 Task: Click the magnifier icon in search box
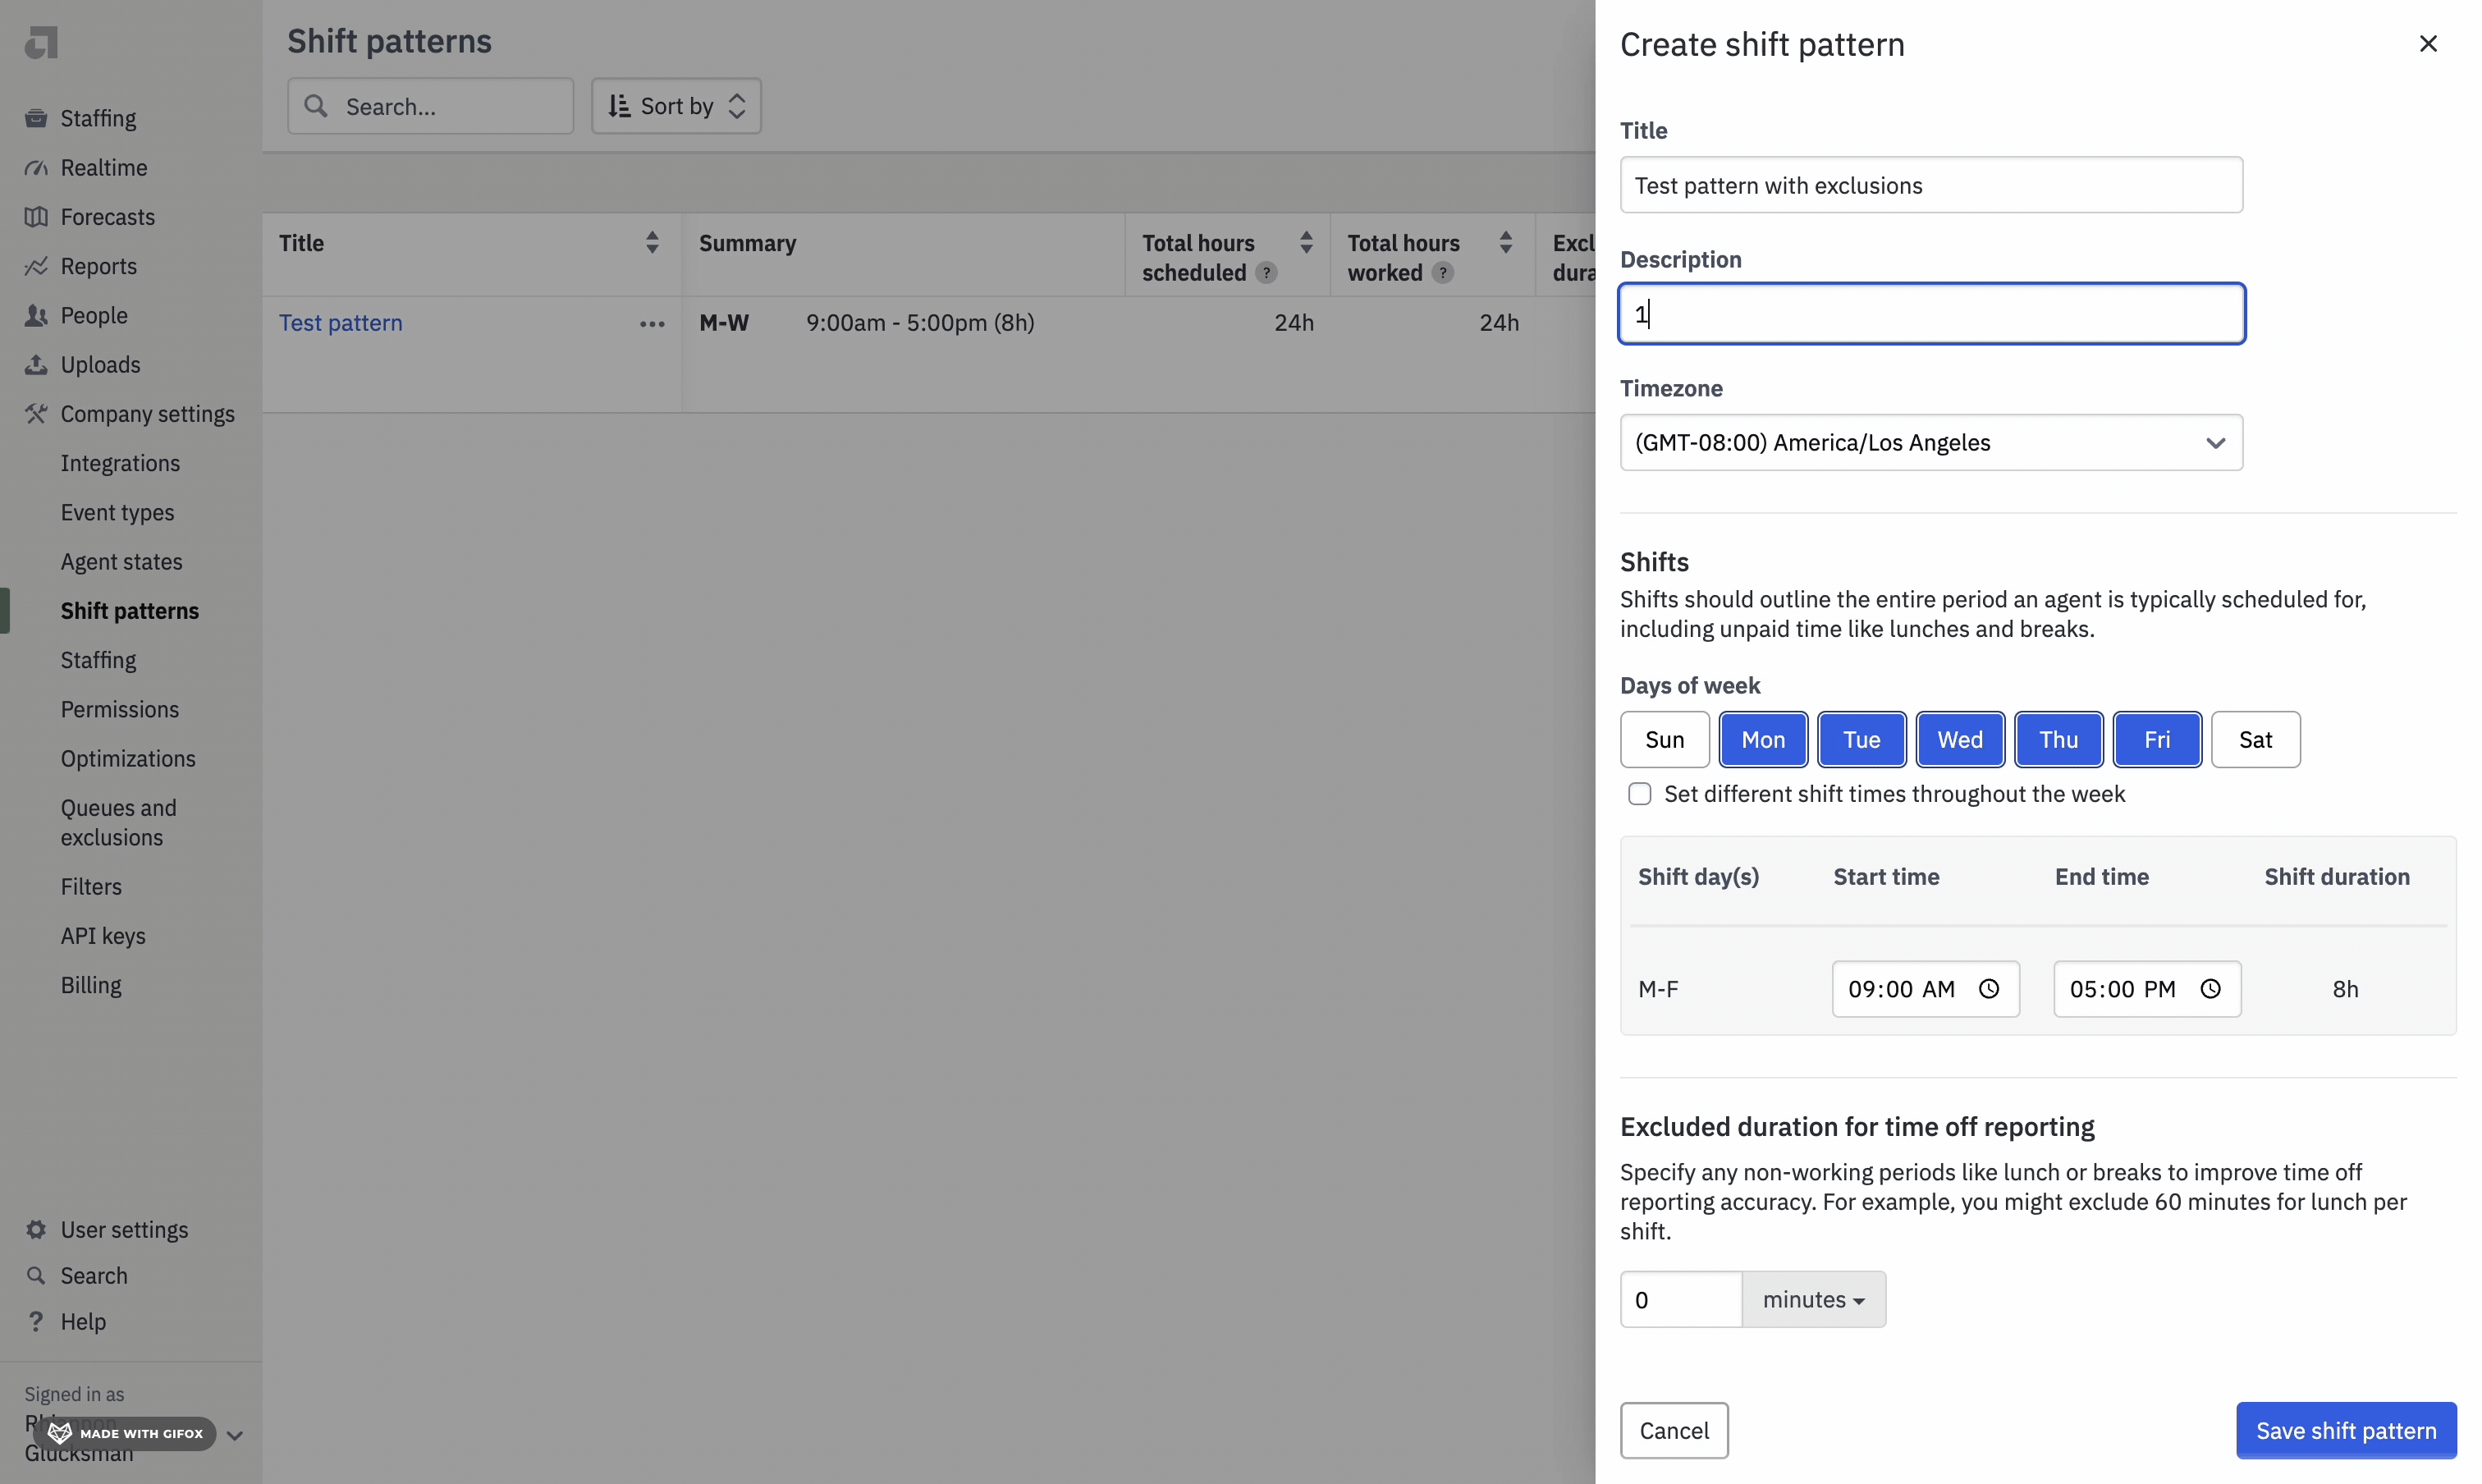pyautogui.click(x=316, y=106)
